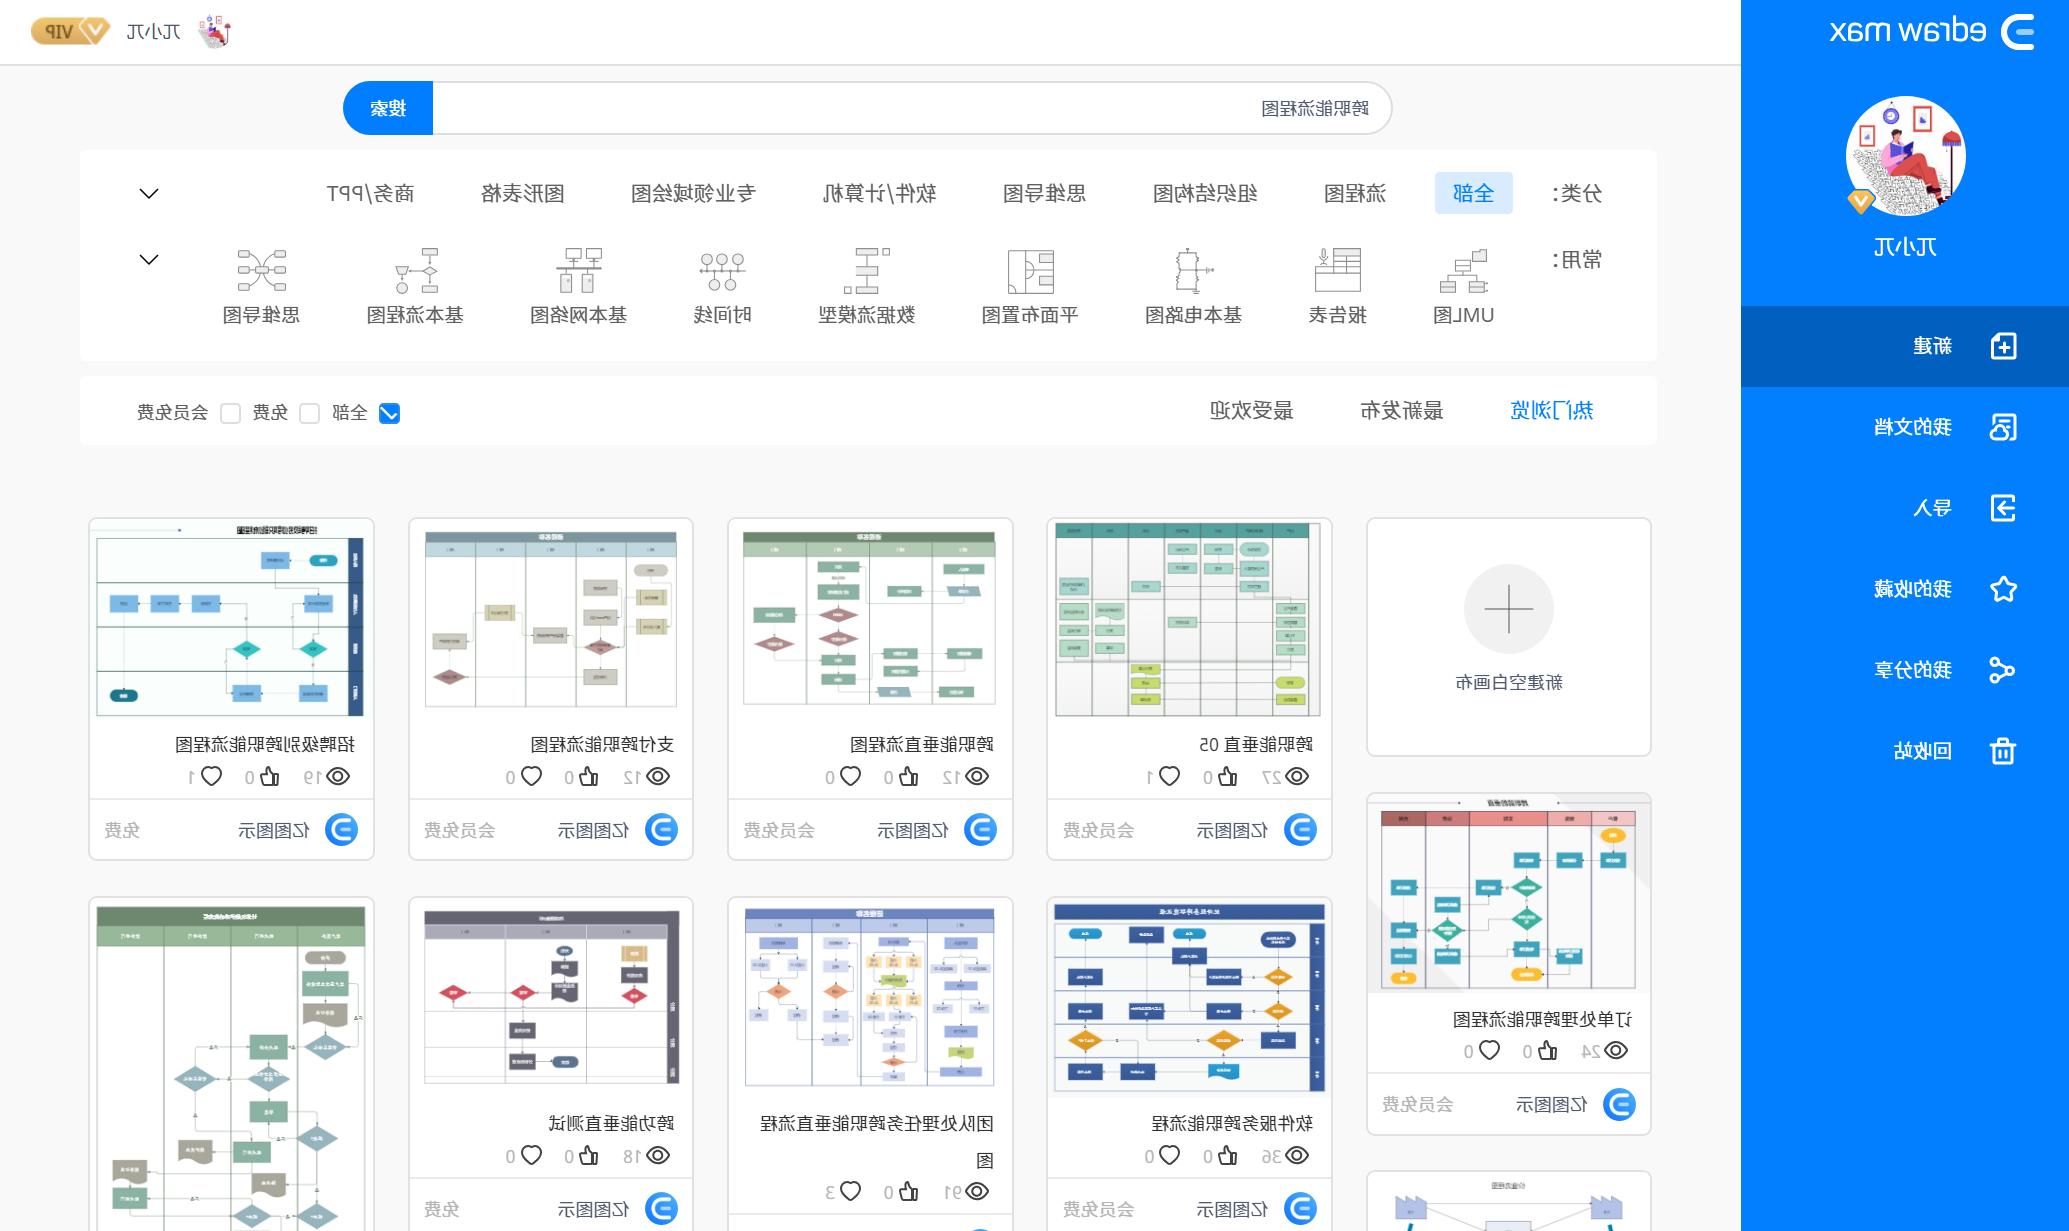
Task: Click the blue 搜索 search button
Action: (x=388, y=108)
